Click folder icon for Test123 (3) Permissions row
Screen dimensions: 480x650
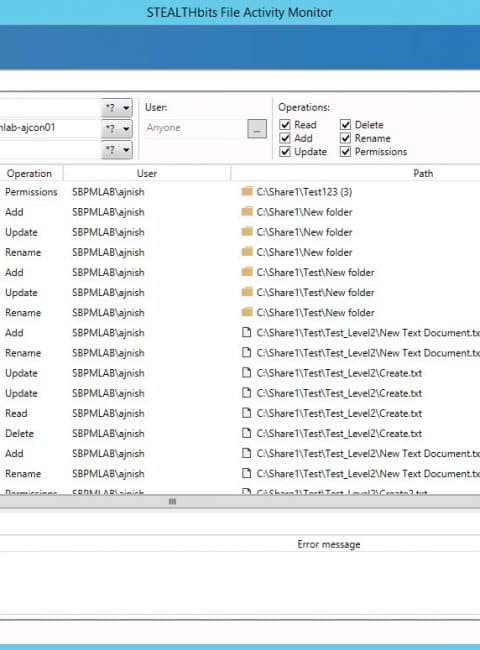pyautogui.click(x=247, y=191)
